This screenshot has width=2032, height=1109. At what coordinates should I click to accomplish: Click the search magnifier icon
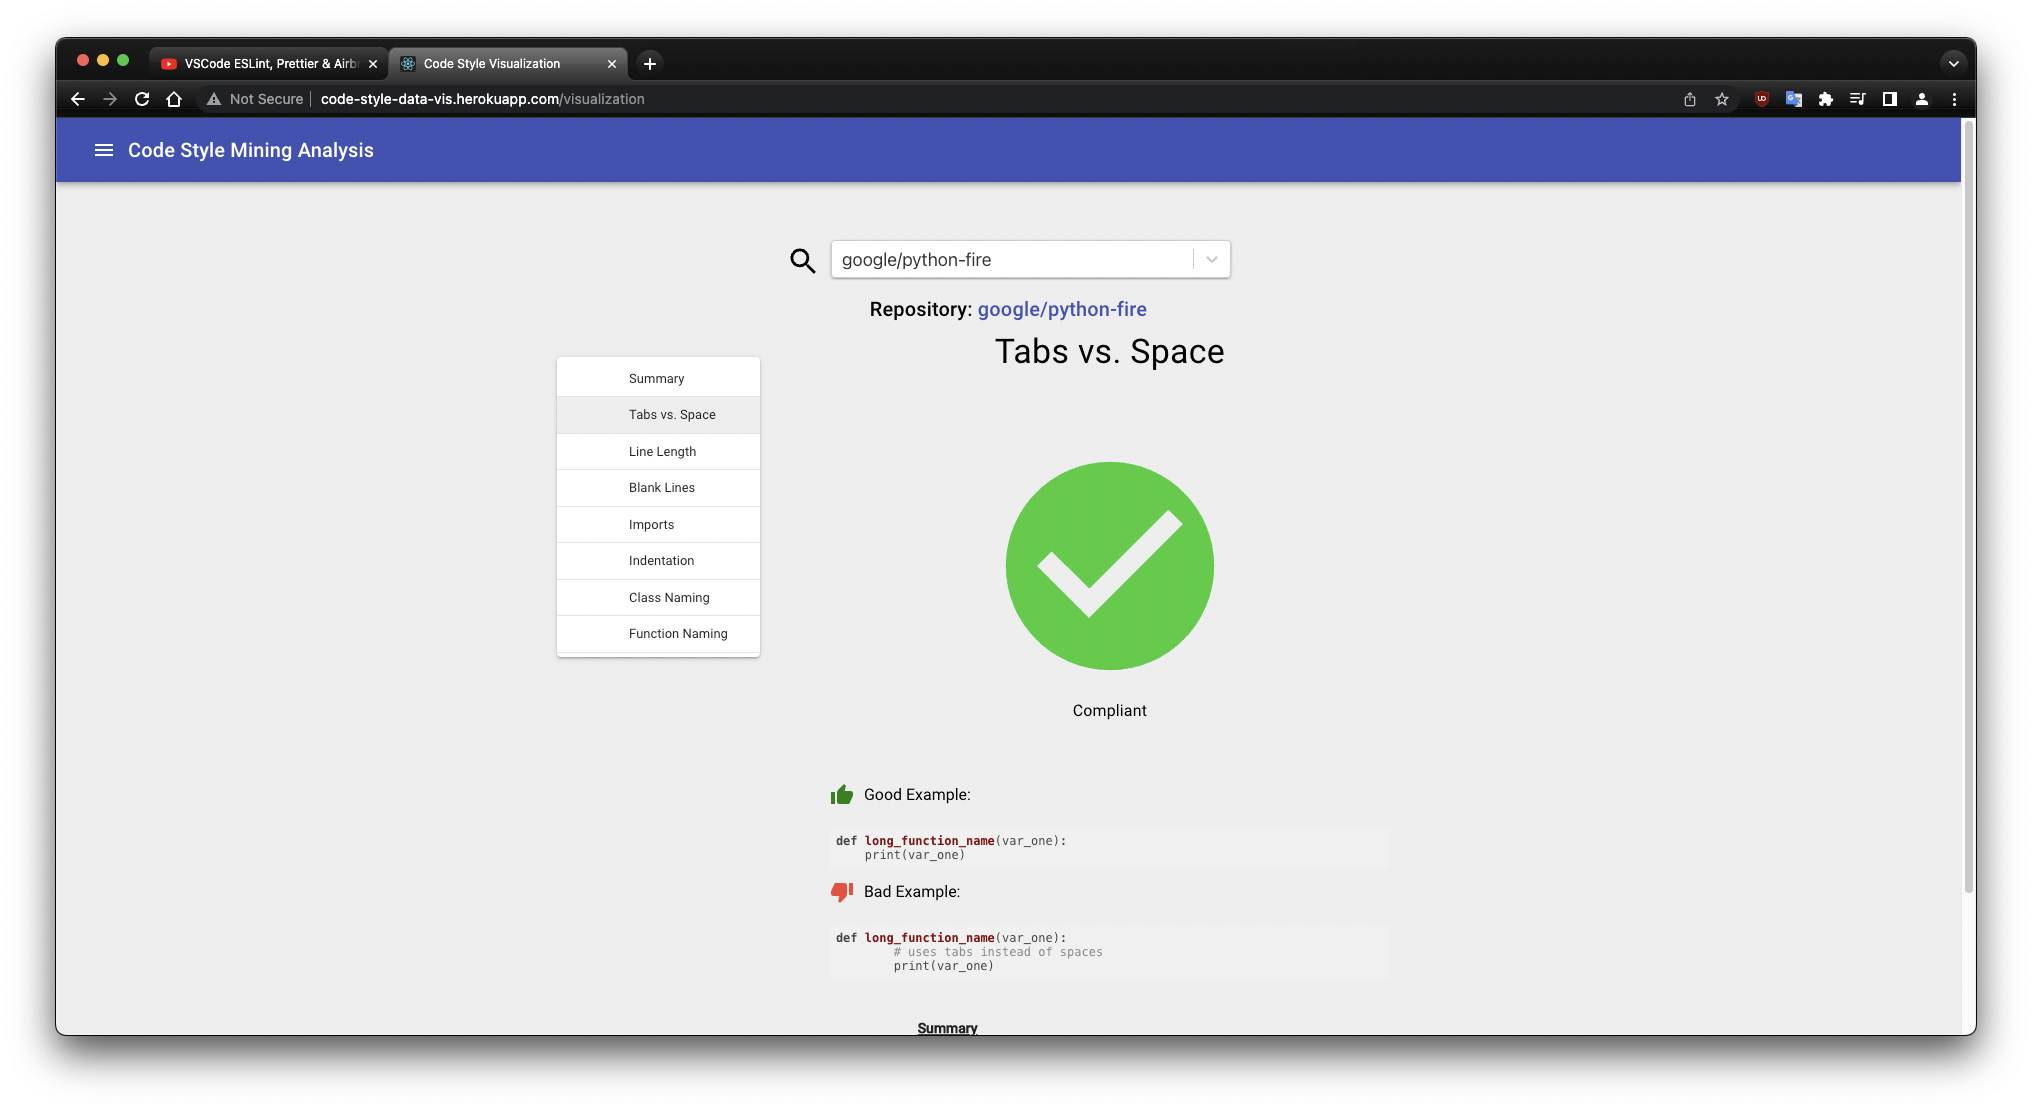[802, 261]
